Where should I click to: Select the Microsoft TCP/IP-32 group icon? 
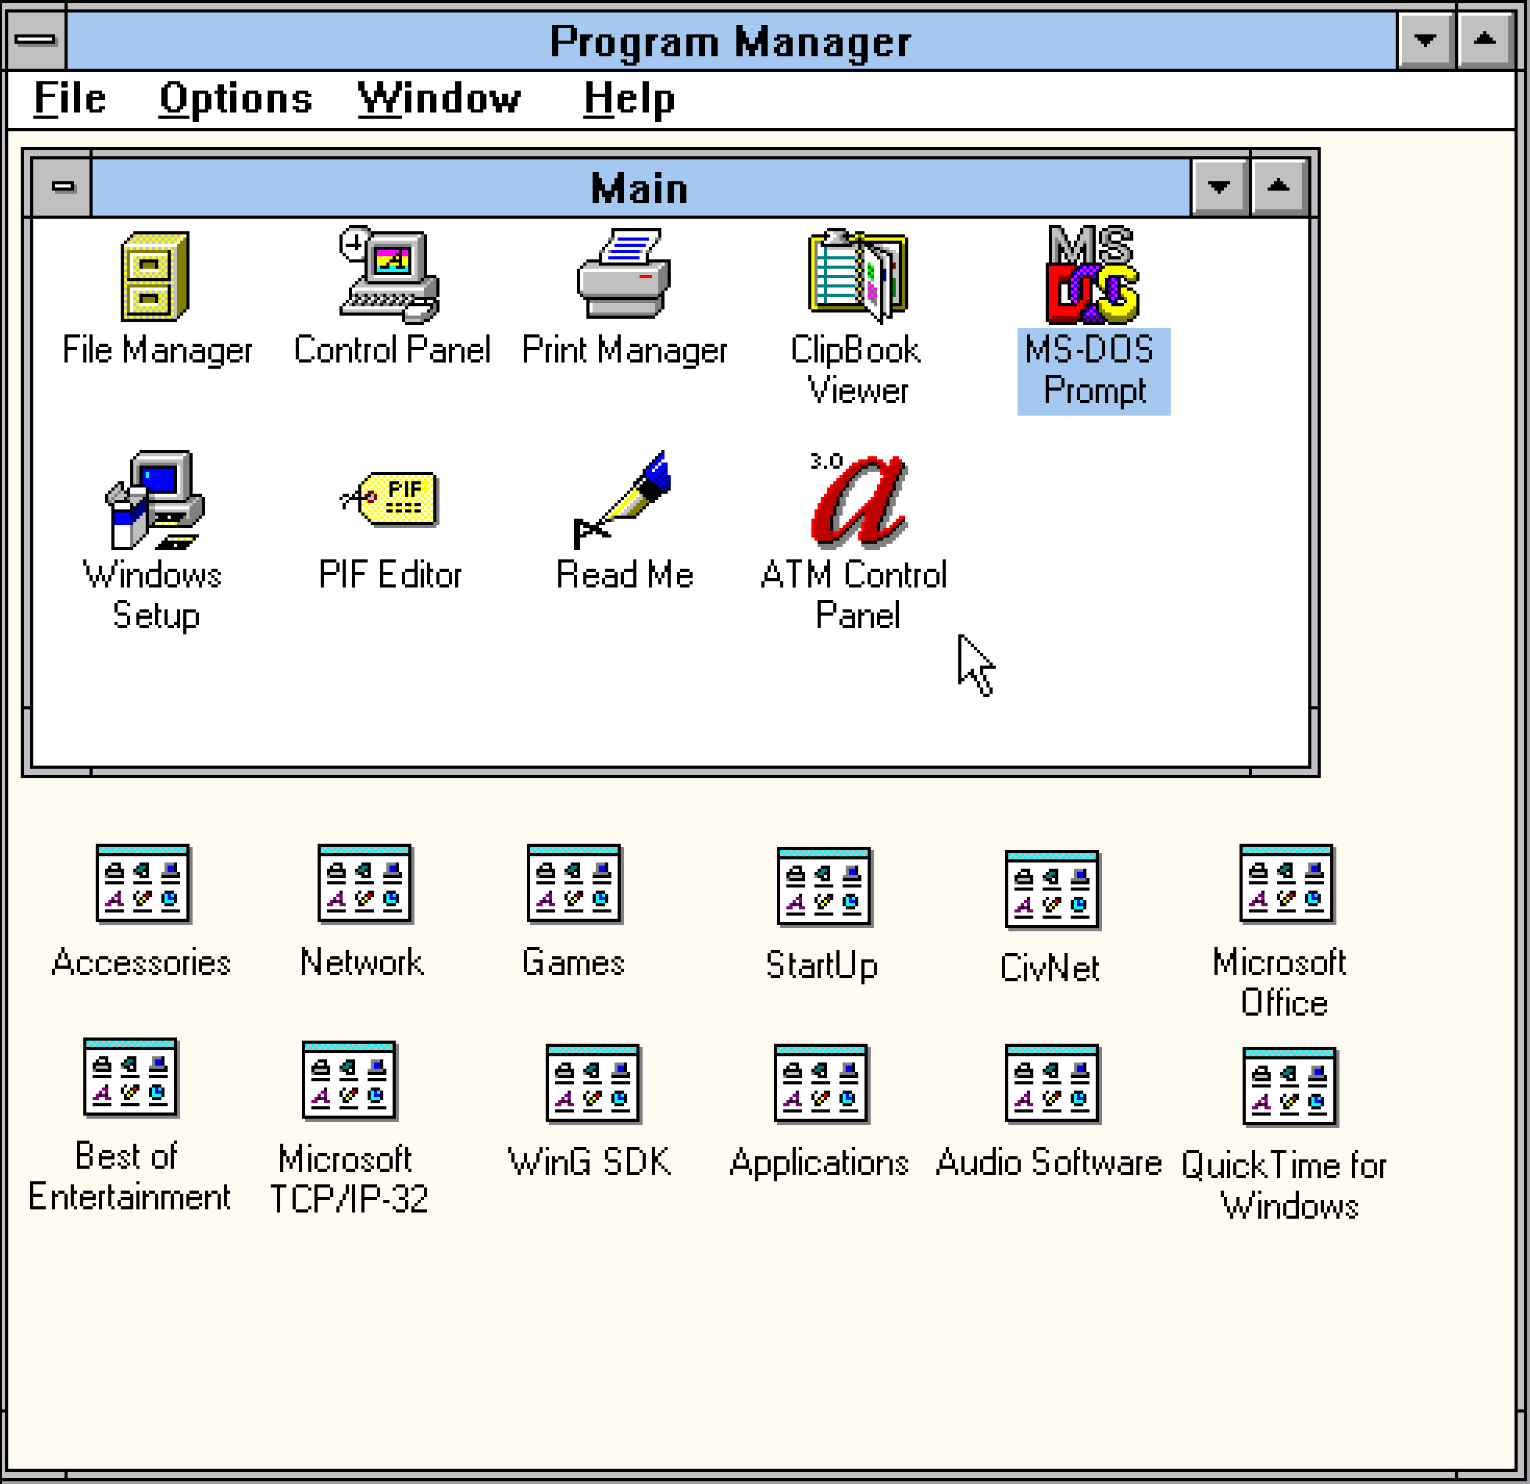[350, 1081]
